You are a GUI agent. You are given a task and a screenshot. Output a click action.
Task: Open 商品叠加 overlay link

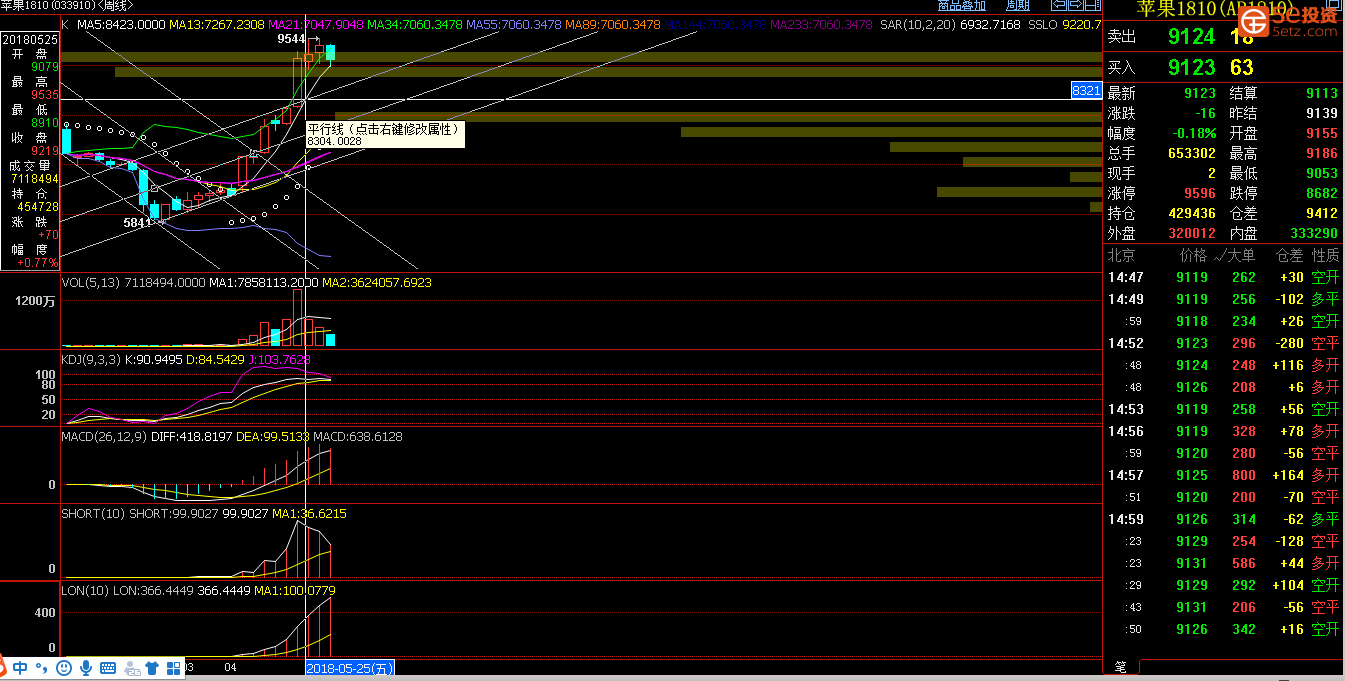click(x=962, y=6)
